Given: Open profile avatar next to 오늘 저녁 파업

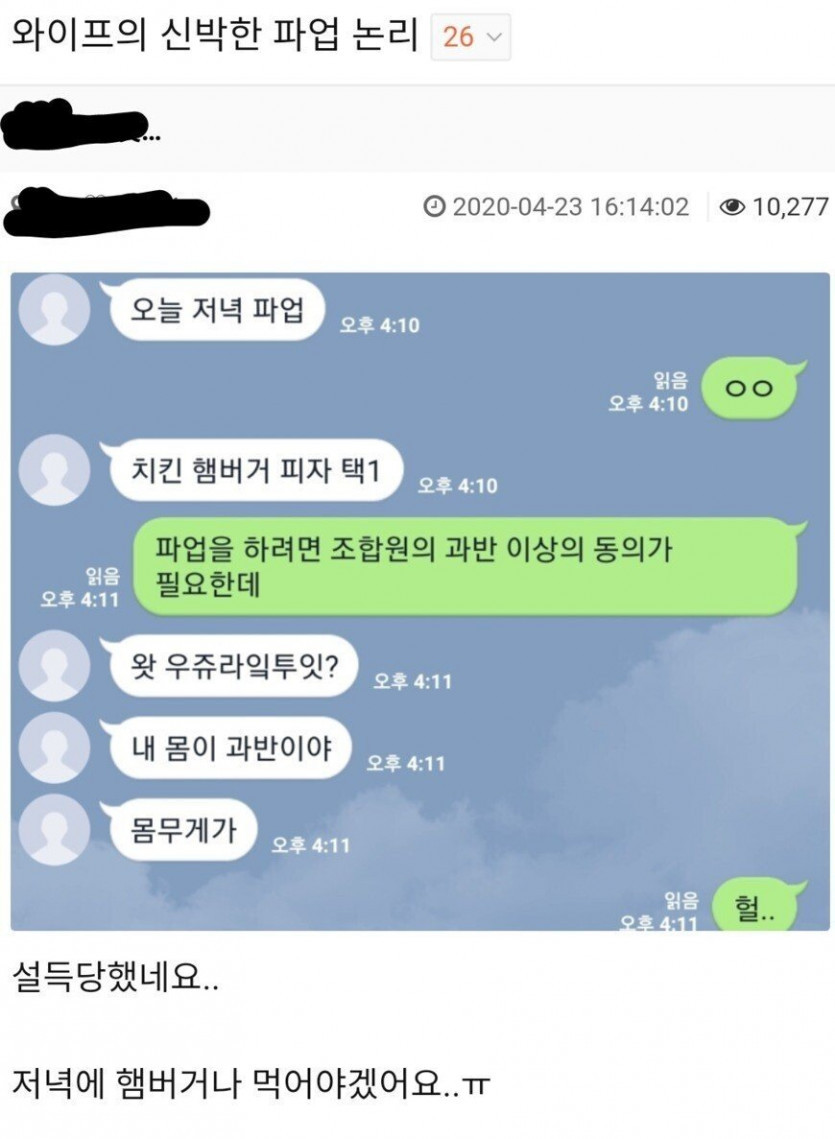Looking at the screenshot, I should tap(54, 310).
